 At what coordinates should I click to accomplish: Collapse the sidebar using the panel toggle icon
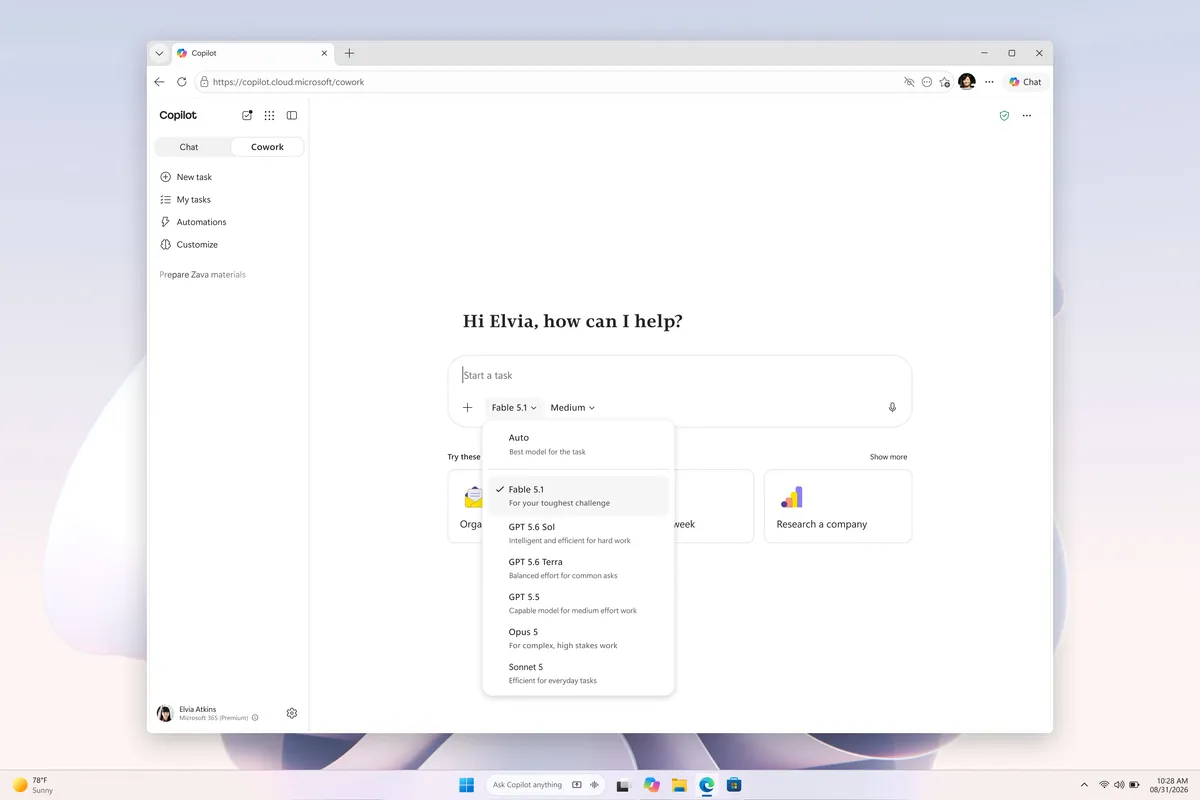(x=292, y=115)
